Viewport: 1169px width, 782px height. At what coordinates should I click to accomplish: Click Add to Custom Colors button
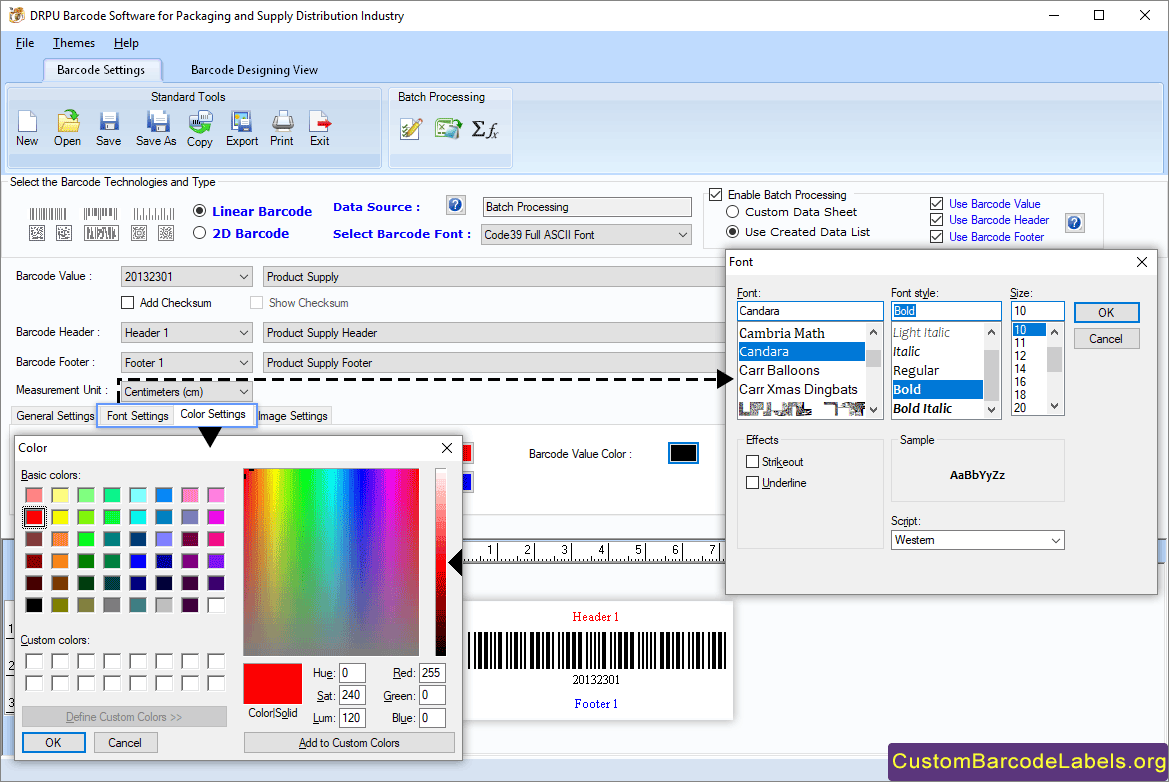tap(349, 742)
